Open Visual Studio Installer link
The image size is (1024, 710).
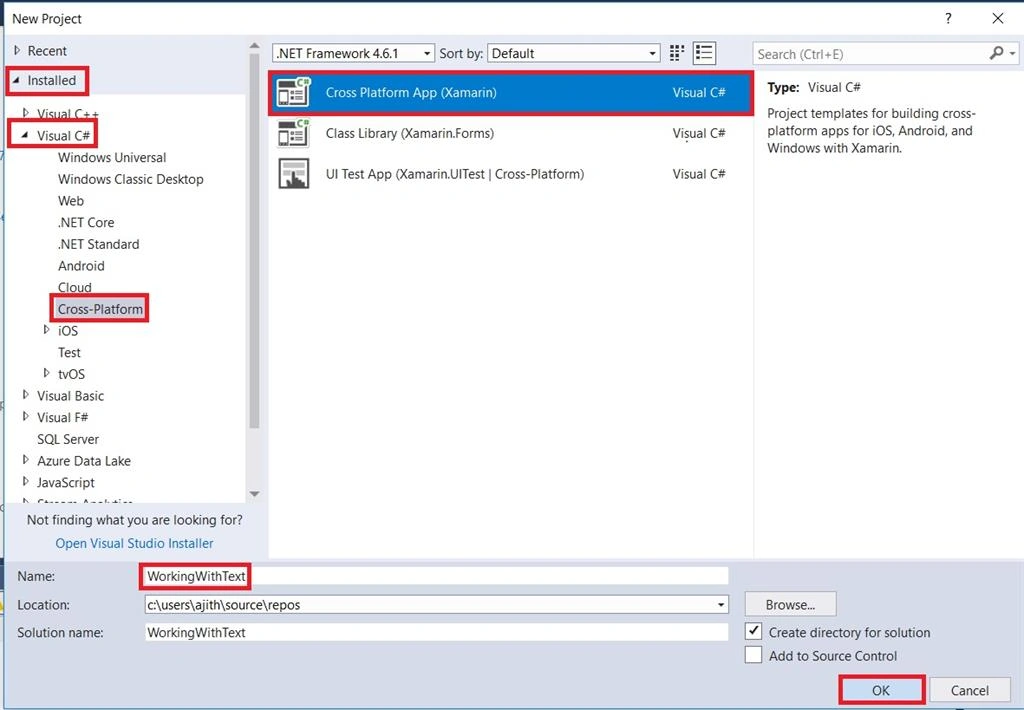(x=134, y=543)
